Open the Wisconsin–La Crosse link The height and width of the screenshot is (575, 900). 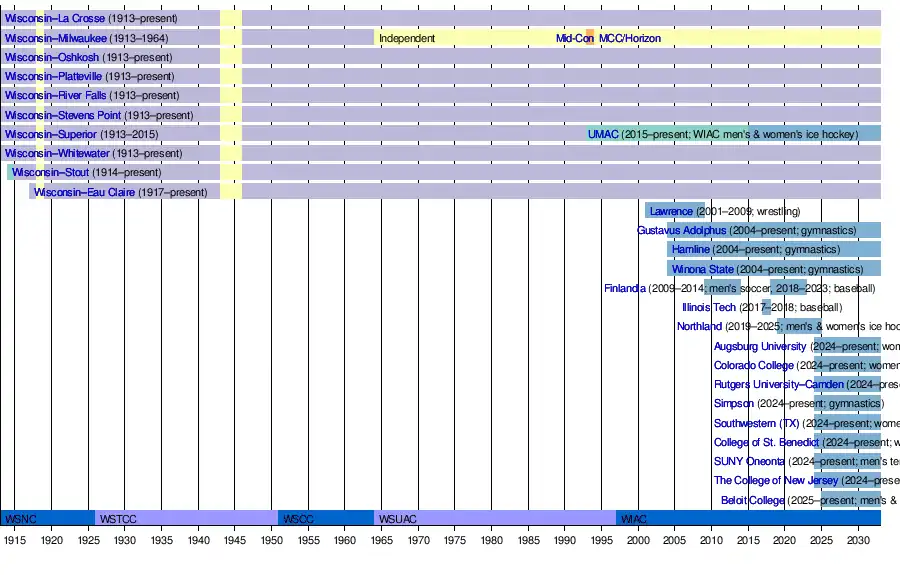tap(54, 19)
